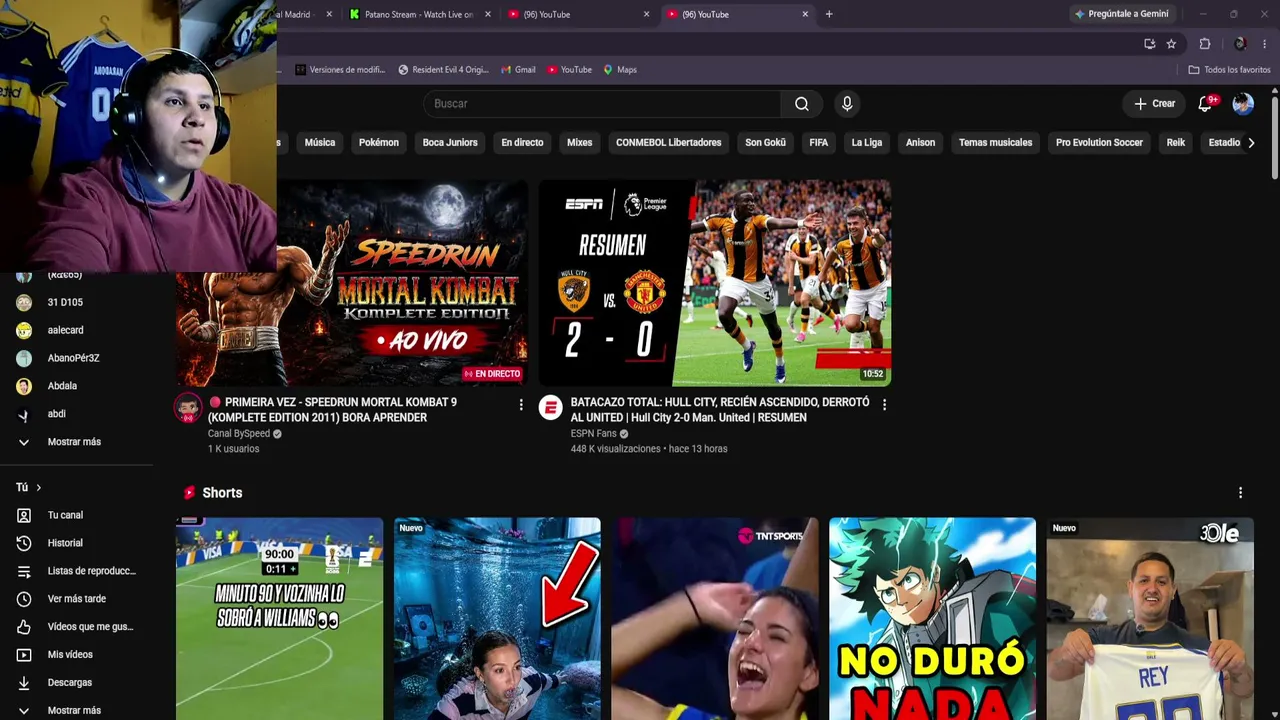Select the En directo filter chip
This screenshot has height=720, width=1280.
point(522,143)
